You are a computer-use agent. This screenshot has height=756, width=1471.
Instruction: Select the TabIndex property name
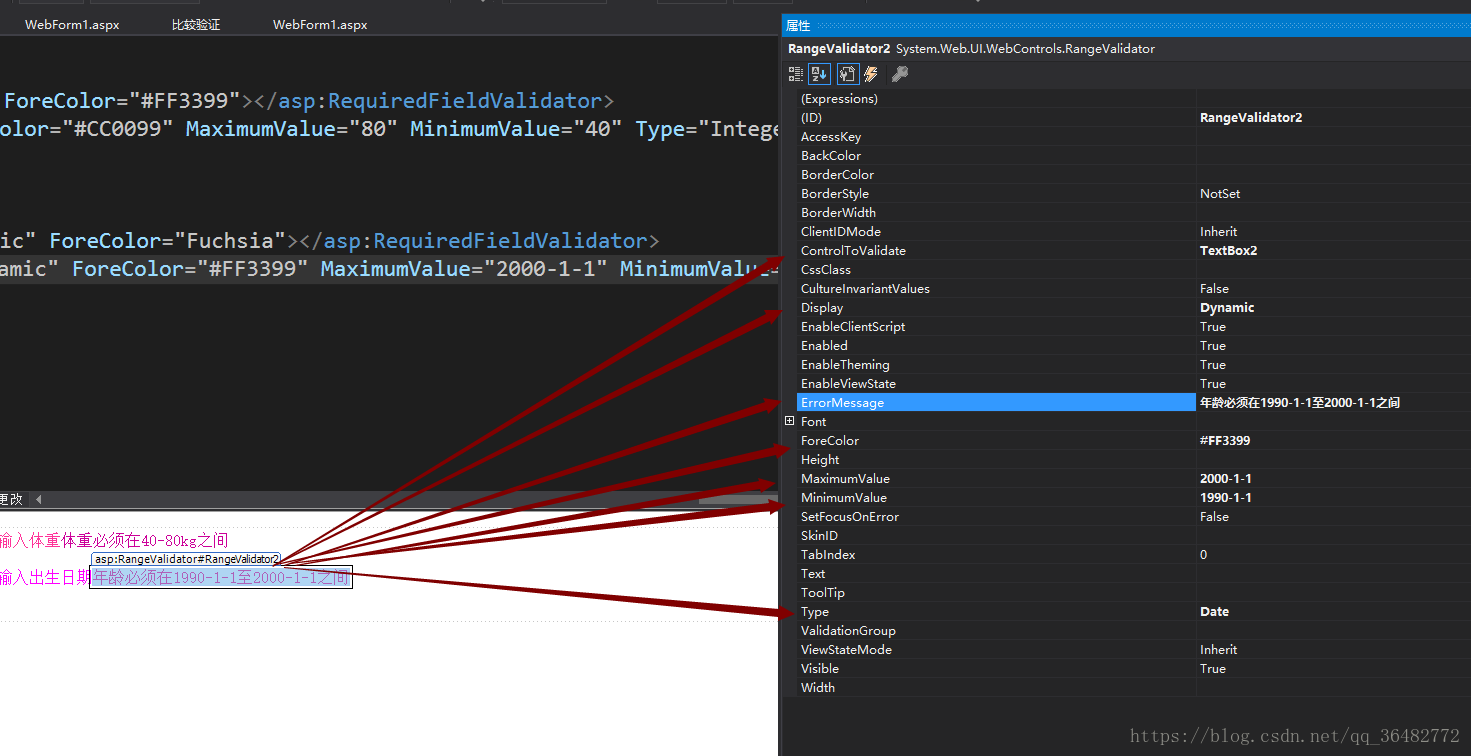coord(828,555)
